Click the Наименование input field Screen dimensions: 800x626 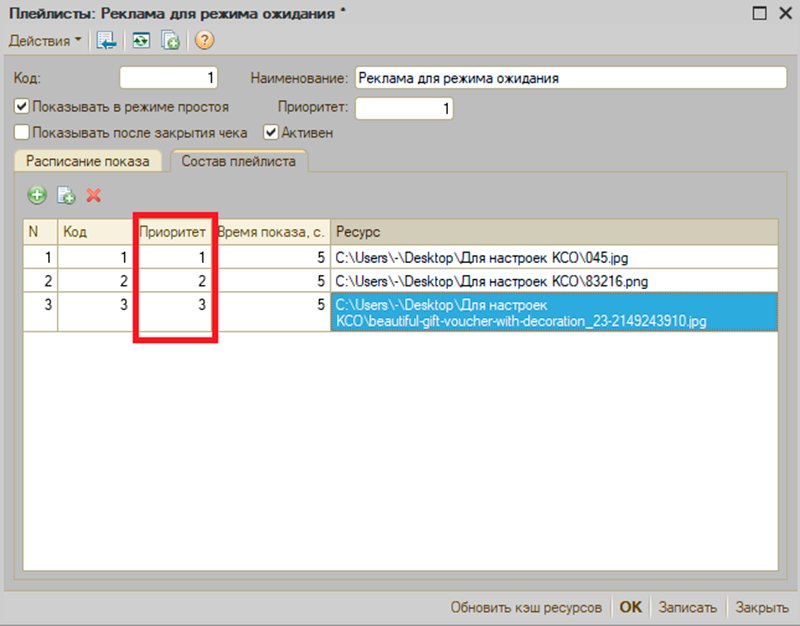click(571, 78)
